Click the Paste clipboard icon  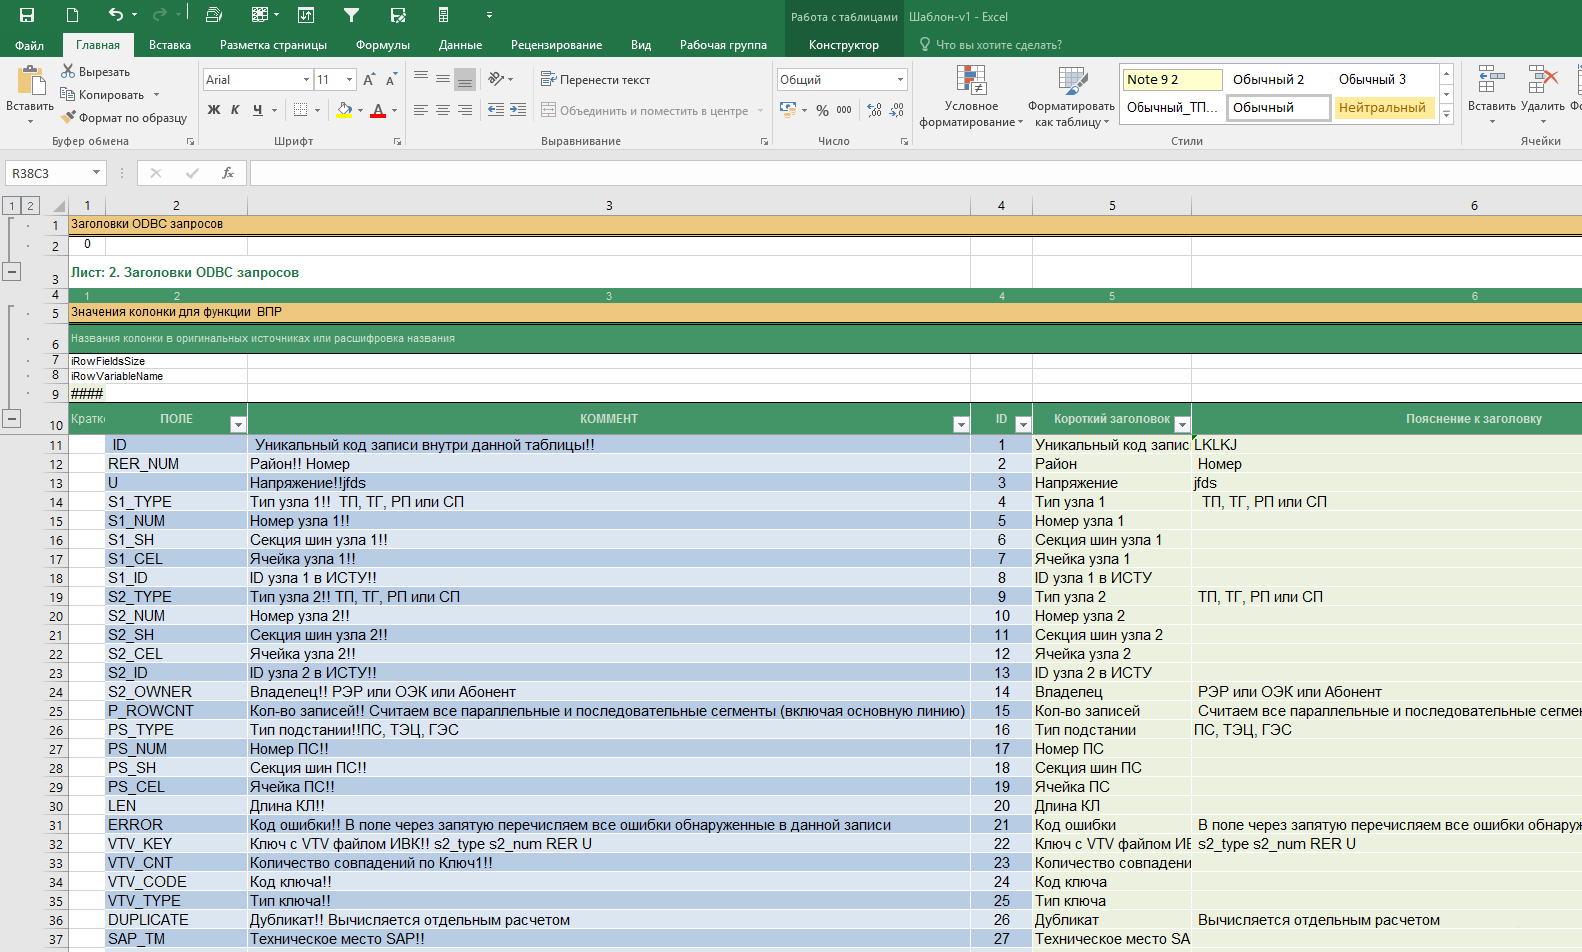pyautogui.click(x=30, y=82)
